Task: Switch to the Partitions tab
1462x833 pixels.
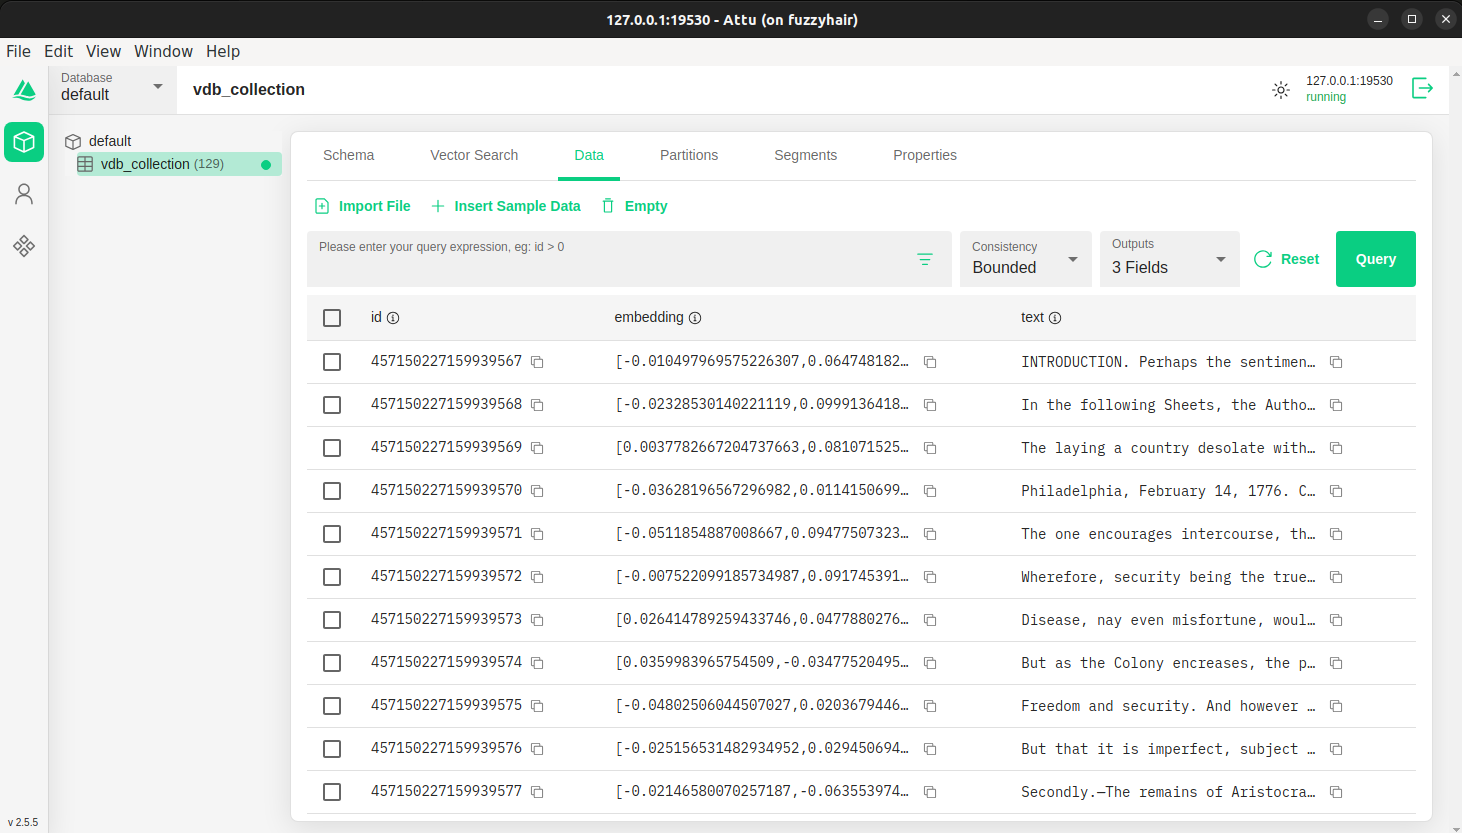Action: tap(689, 155)
